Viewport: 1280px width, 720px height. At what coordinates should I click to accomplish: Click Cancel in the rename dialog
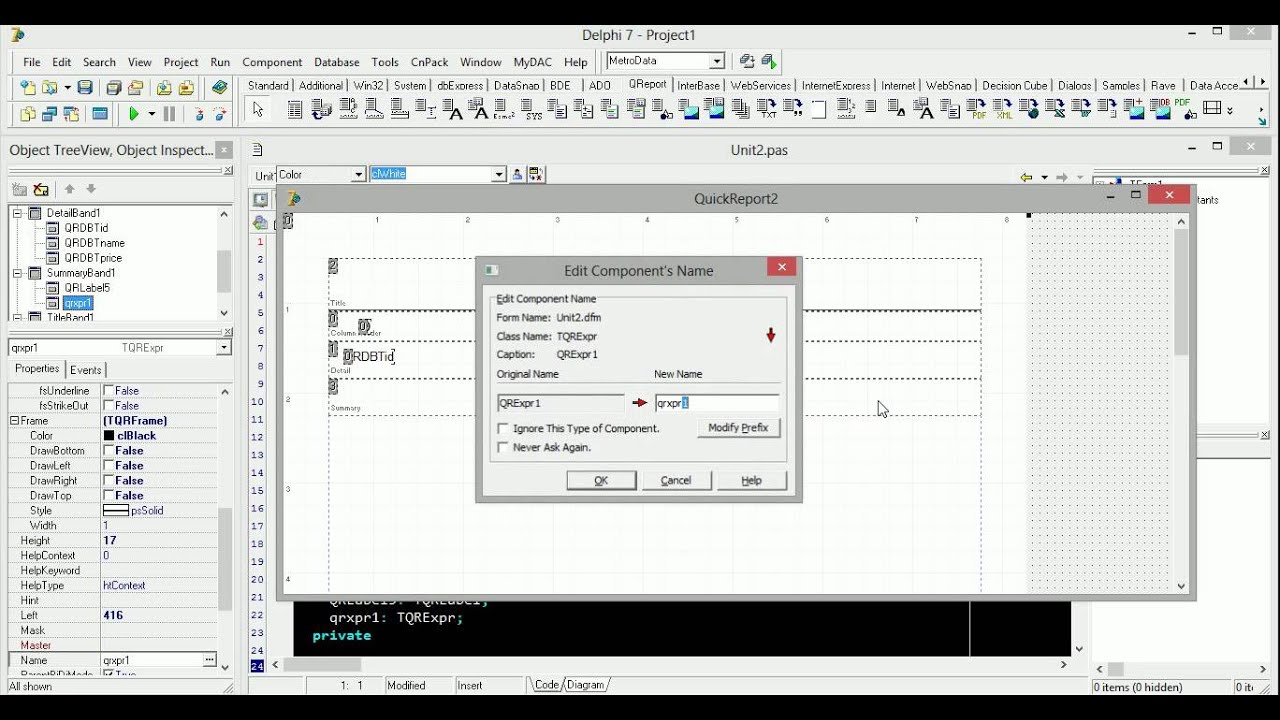676,481
